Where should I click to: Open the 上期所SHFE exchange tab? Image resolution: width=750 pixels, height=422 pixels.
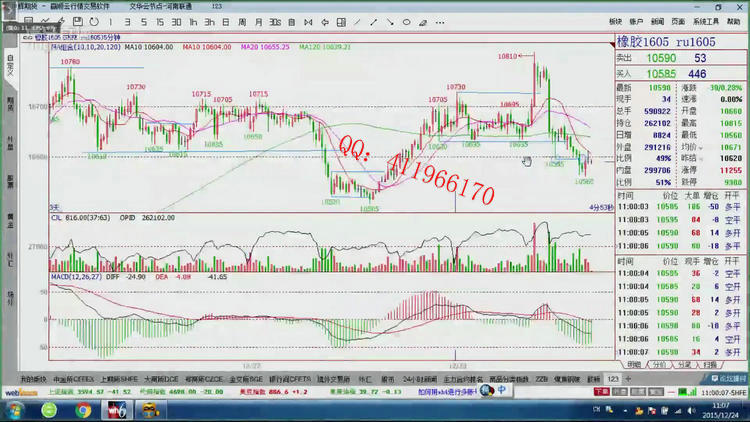[x=119, y=379]
